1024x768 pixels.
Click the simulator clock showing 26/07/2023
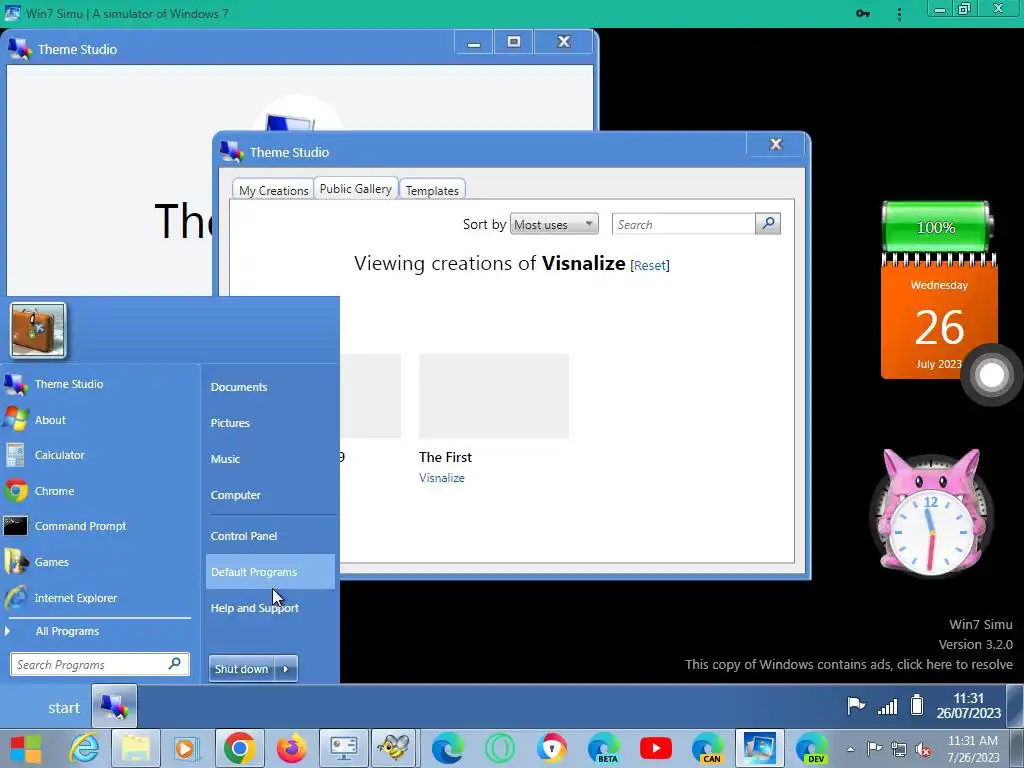click(968, 706)
